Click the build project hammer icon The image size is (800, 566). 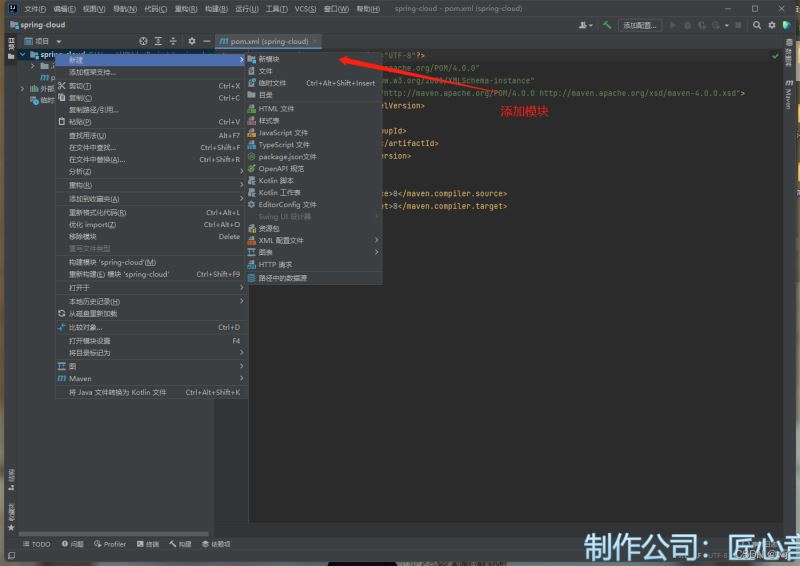coord(607,25)
